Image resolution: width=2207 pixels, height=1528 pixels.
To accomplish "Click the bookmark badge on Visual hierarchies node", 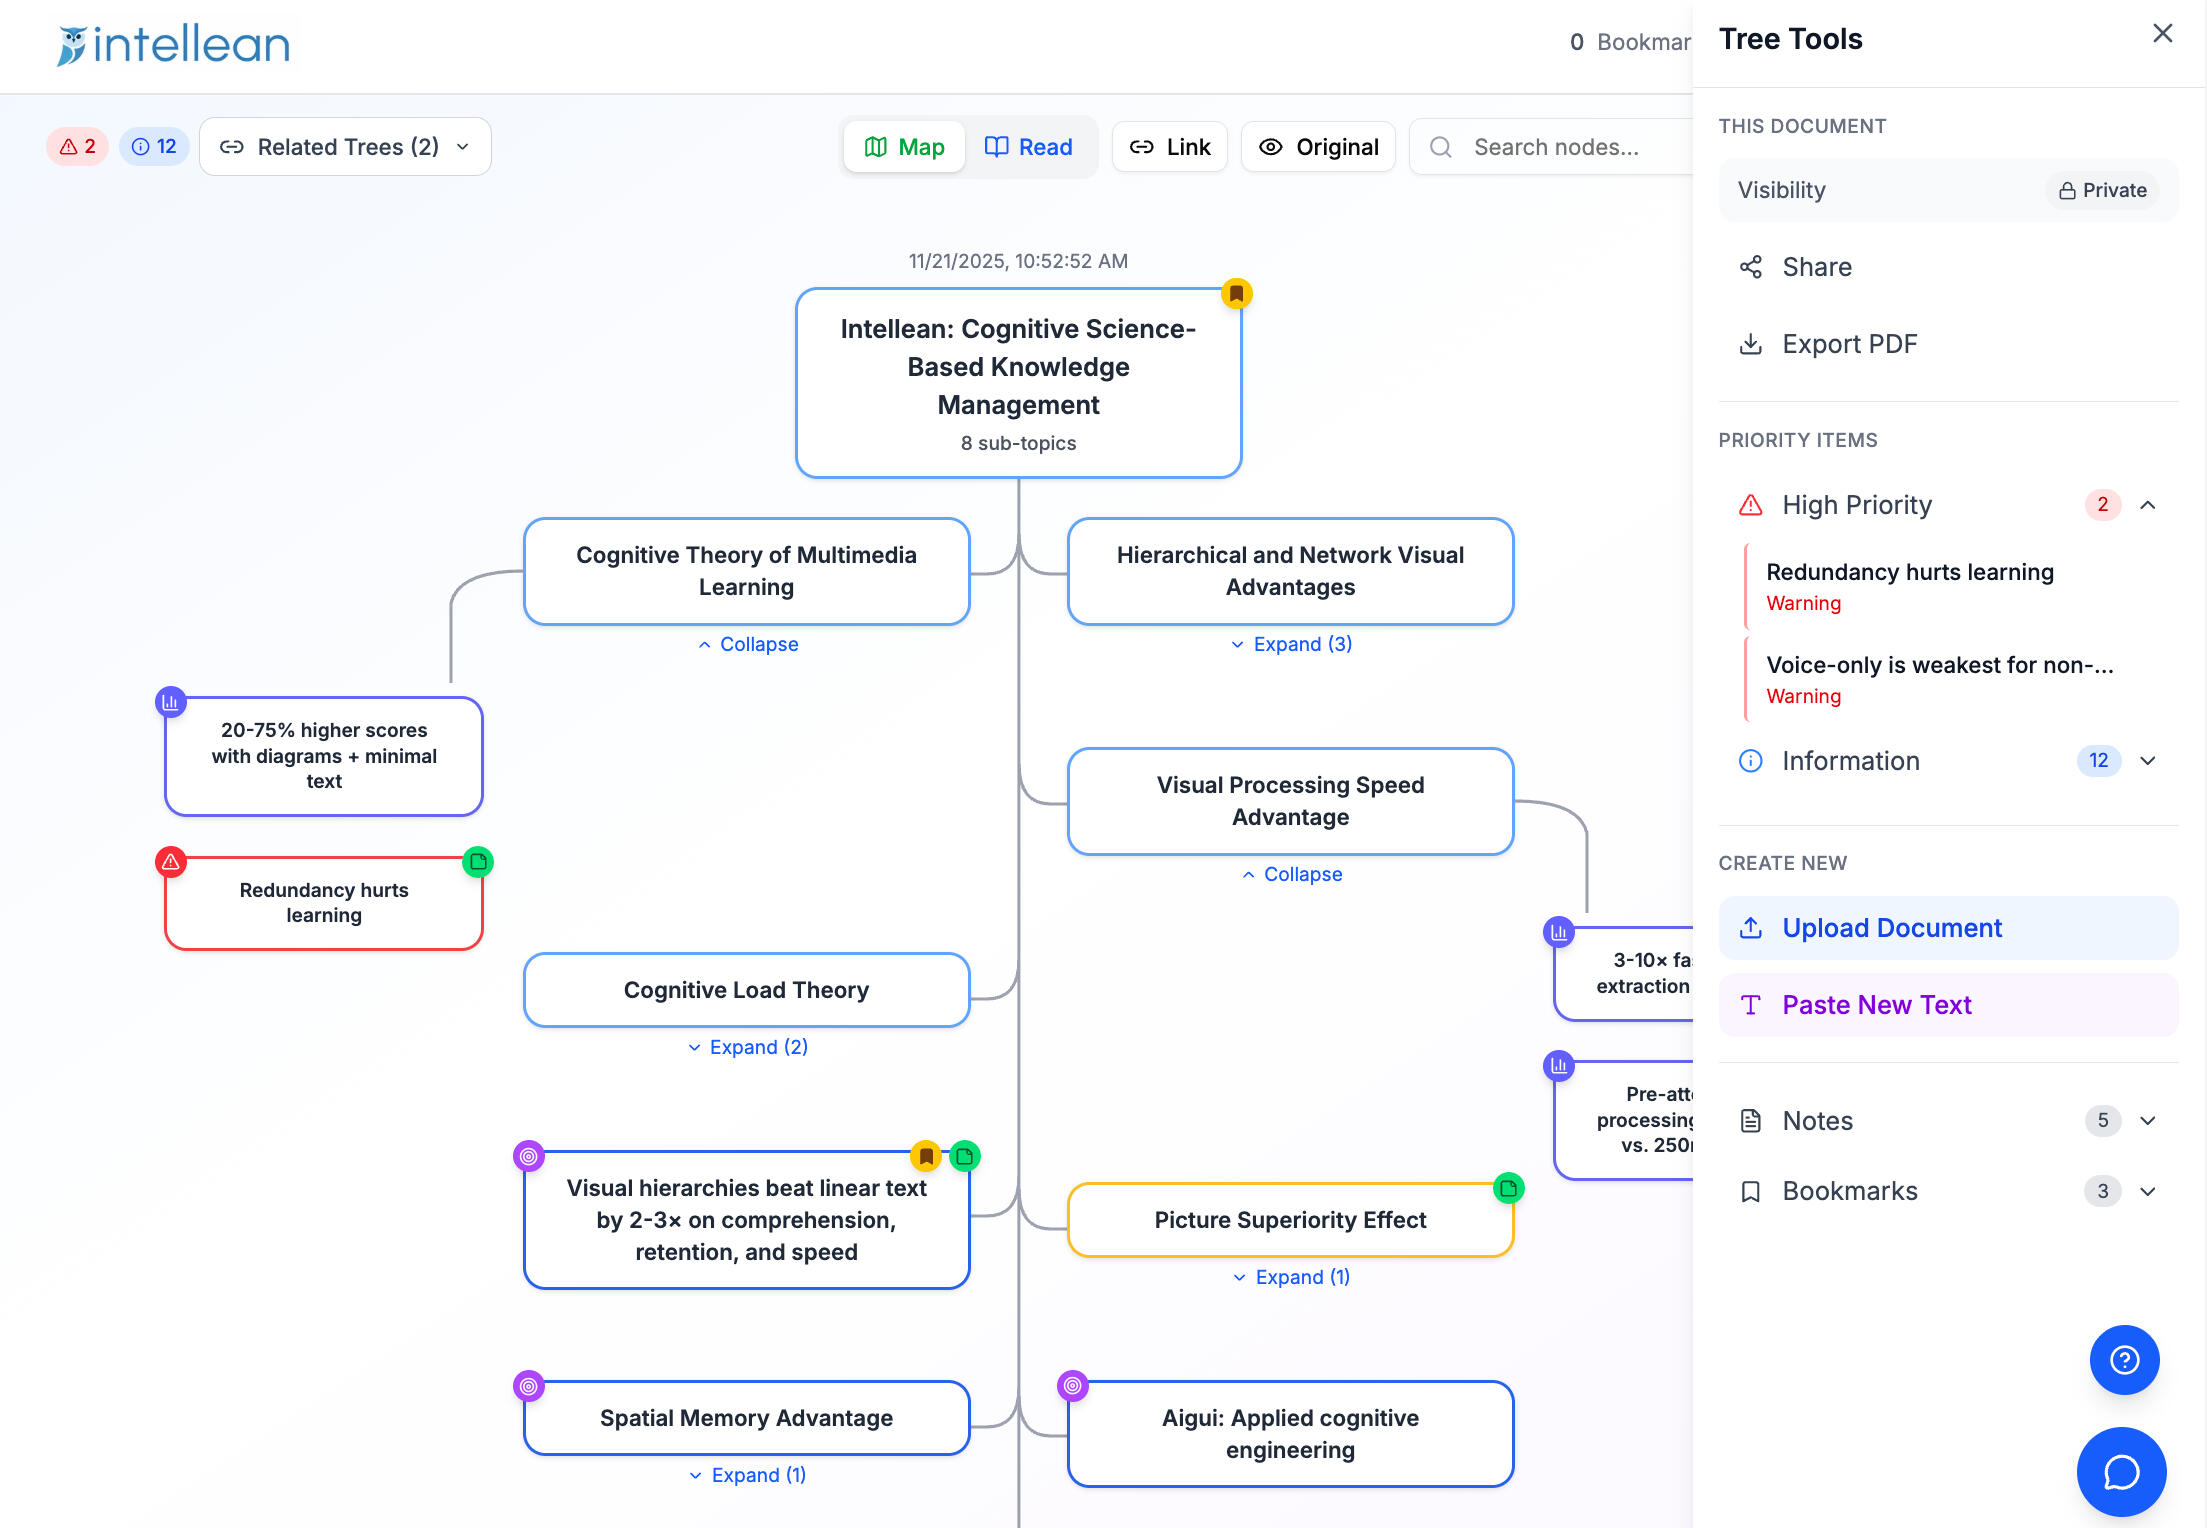I will click(926, 1156).
